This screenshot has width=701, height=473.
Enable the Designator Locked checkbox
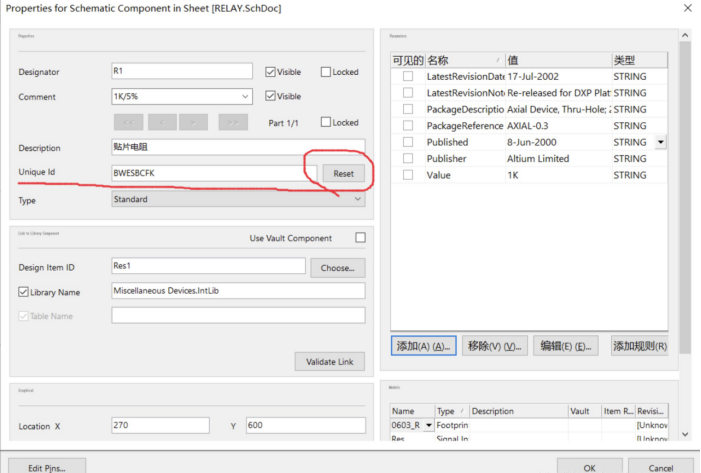pyautogui.click(x=326, y=72)
